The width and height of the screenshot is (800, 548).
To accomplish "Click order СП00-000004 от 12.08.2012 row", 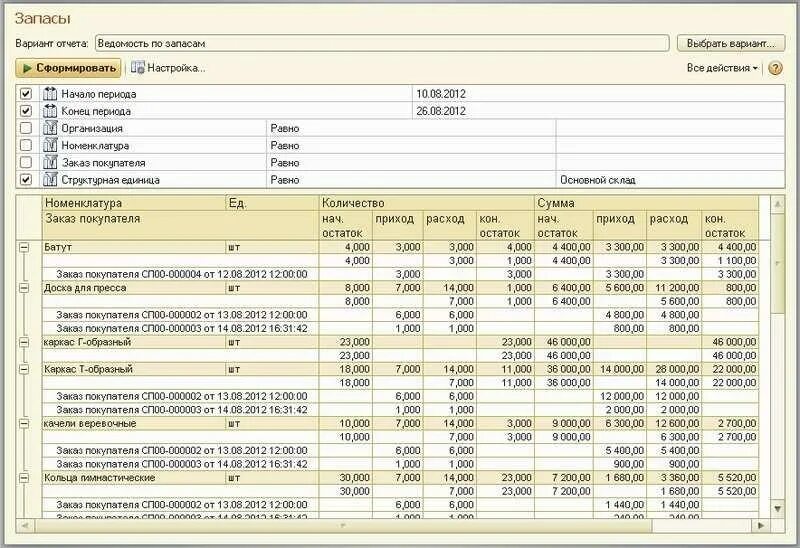I will (x=182, y=274).
